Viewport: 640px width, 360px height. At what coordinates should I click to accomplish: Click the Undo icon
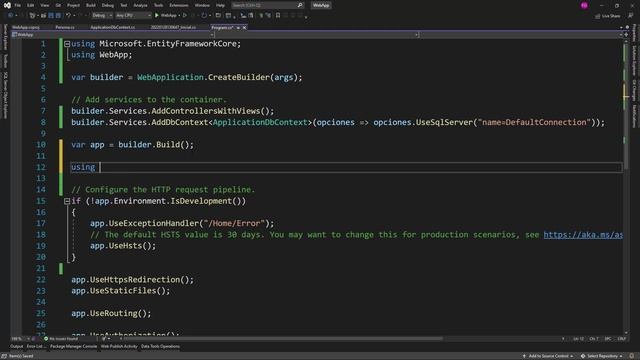[x=68, y=16]
